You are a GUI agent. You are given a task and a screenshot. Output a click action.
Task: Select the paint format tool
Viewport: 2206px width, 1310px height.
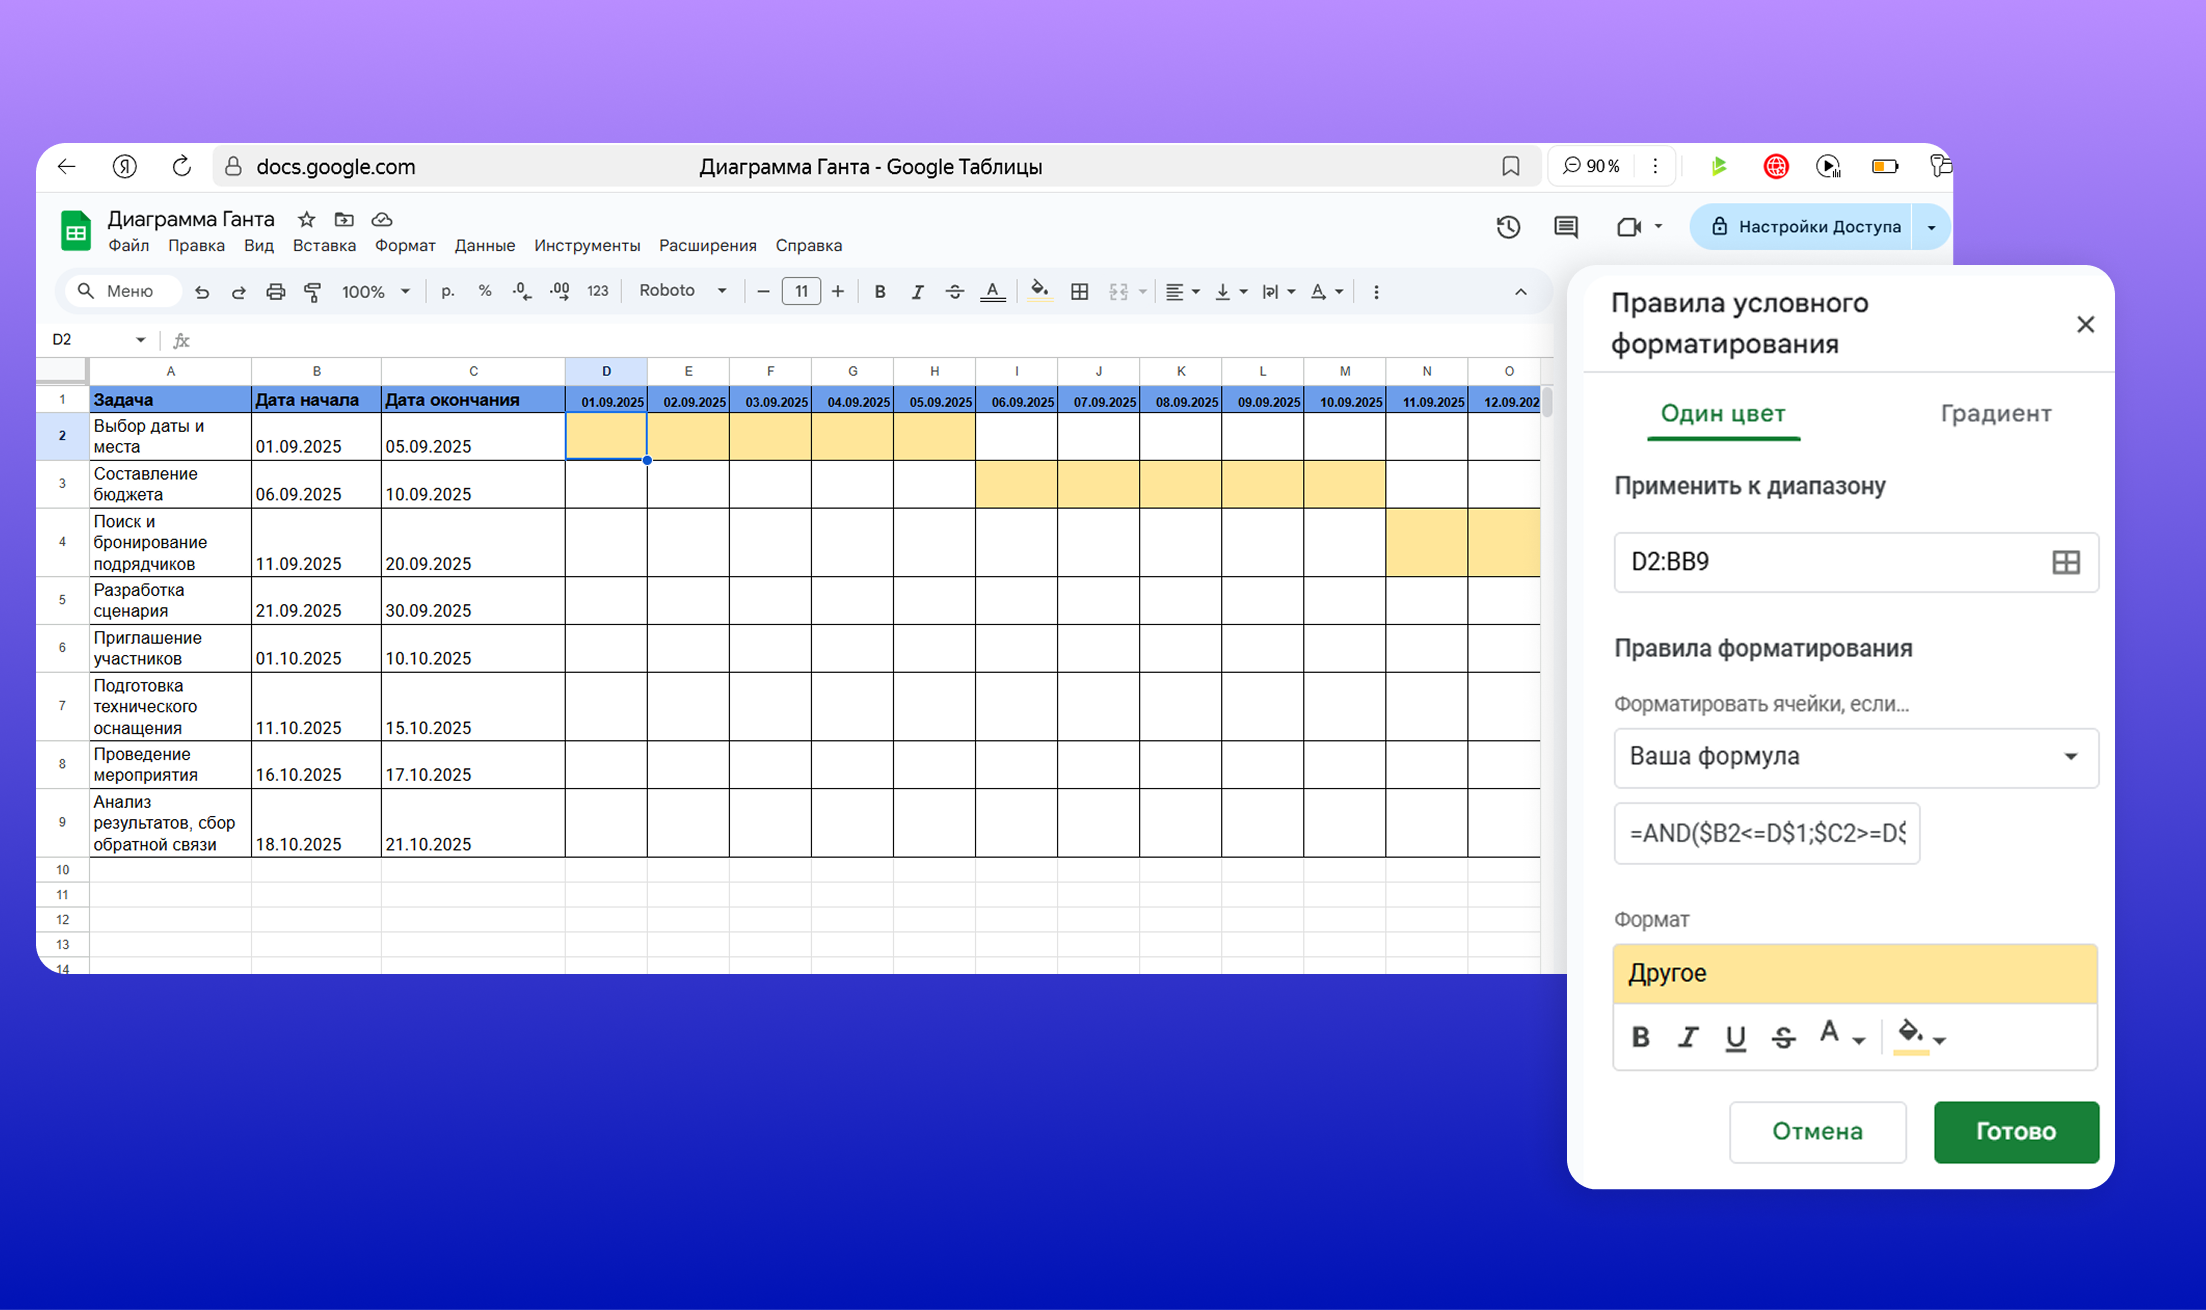[x=313, y=292]
